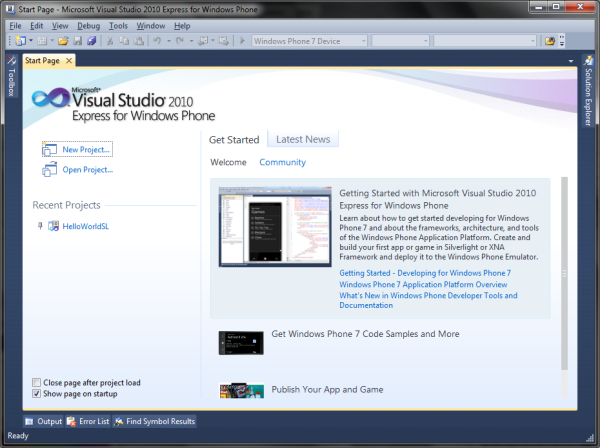Click the Save All toolbar icon
Image resolution: width=600 pixels, height=448 pixels.
(x=91, y=41)
